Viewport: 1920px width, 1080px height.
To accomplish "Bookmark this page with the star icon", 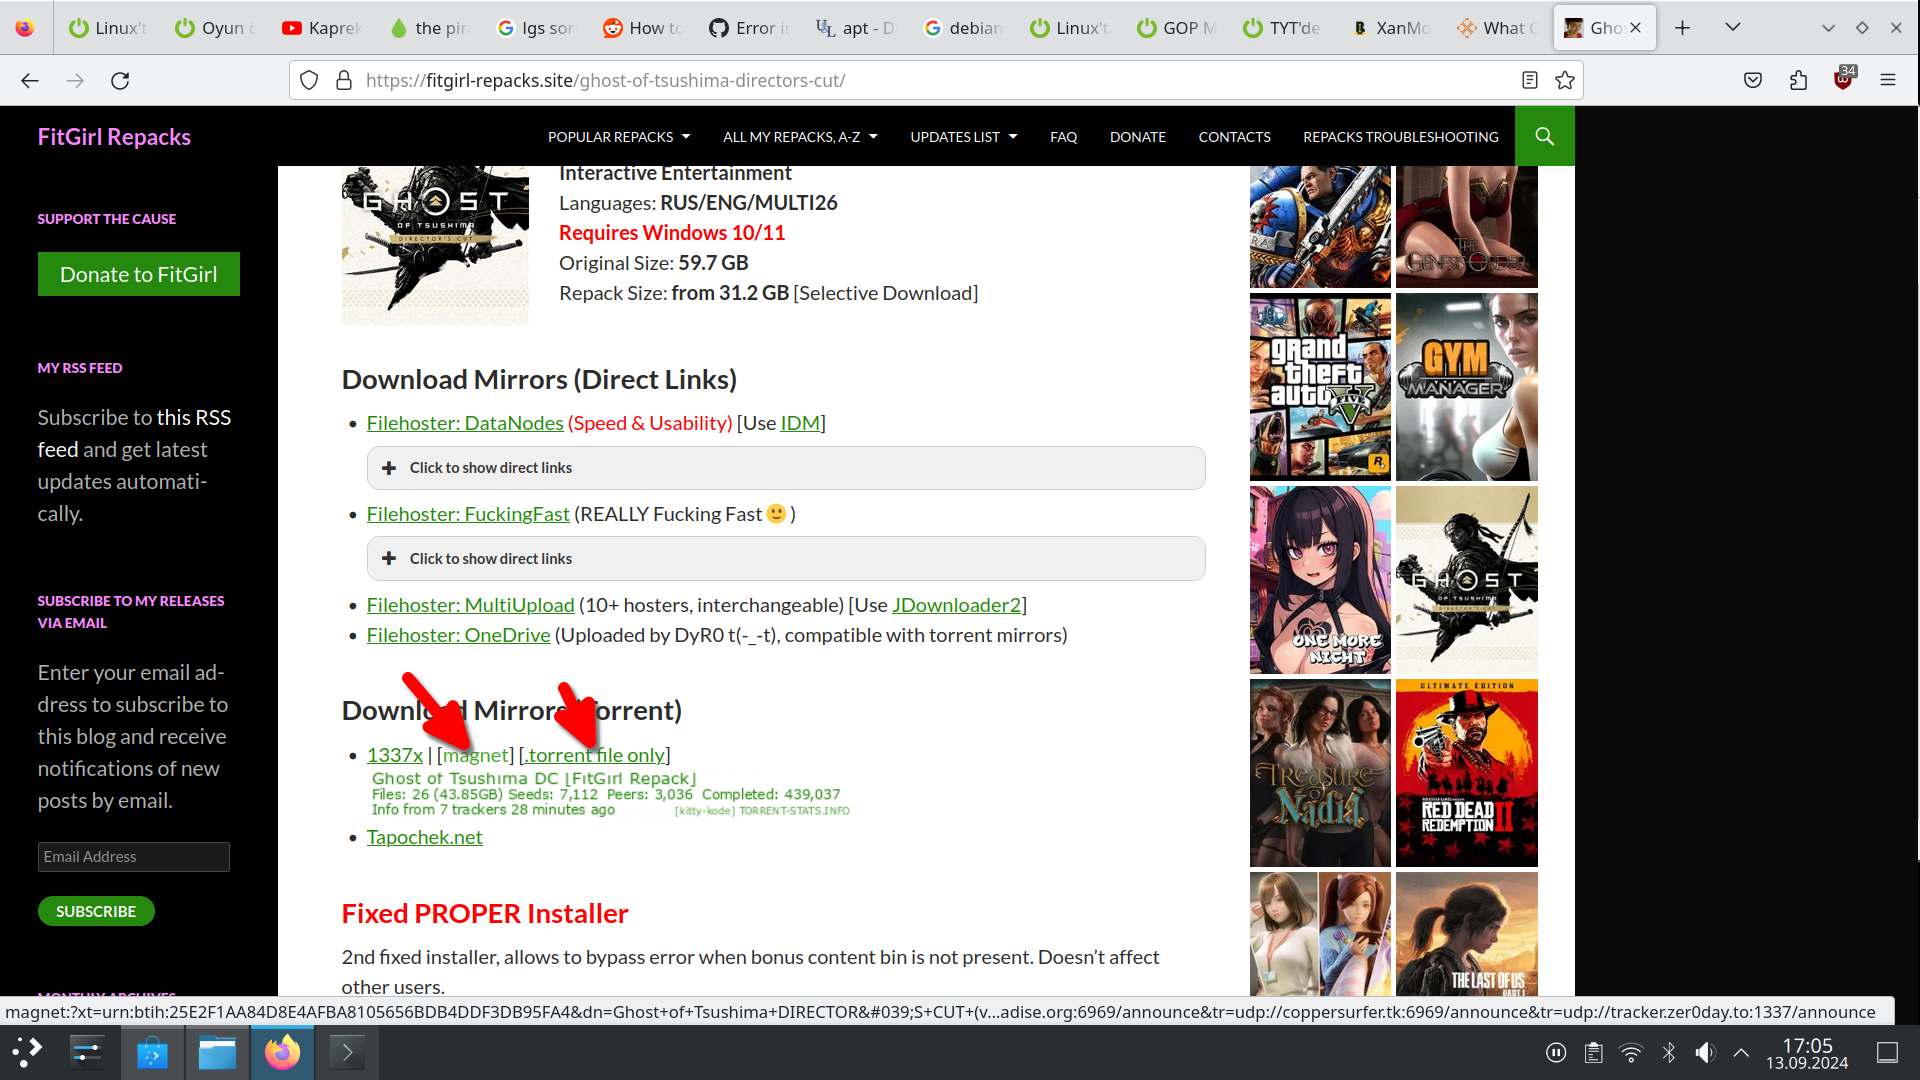I will point(1565,80).
